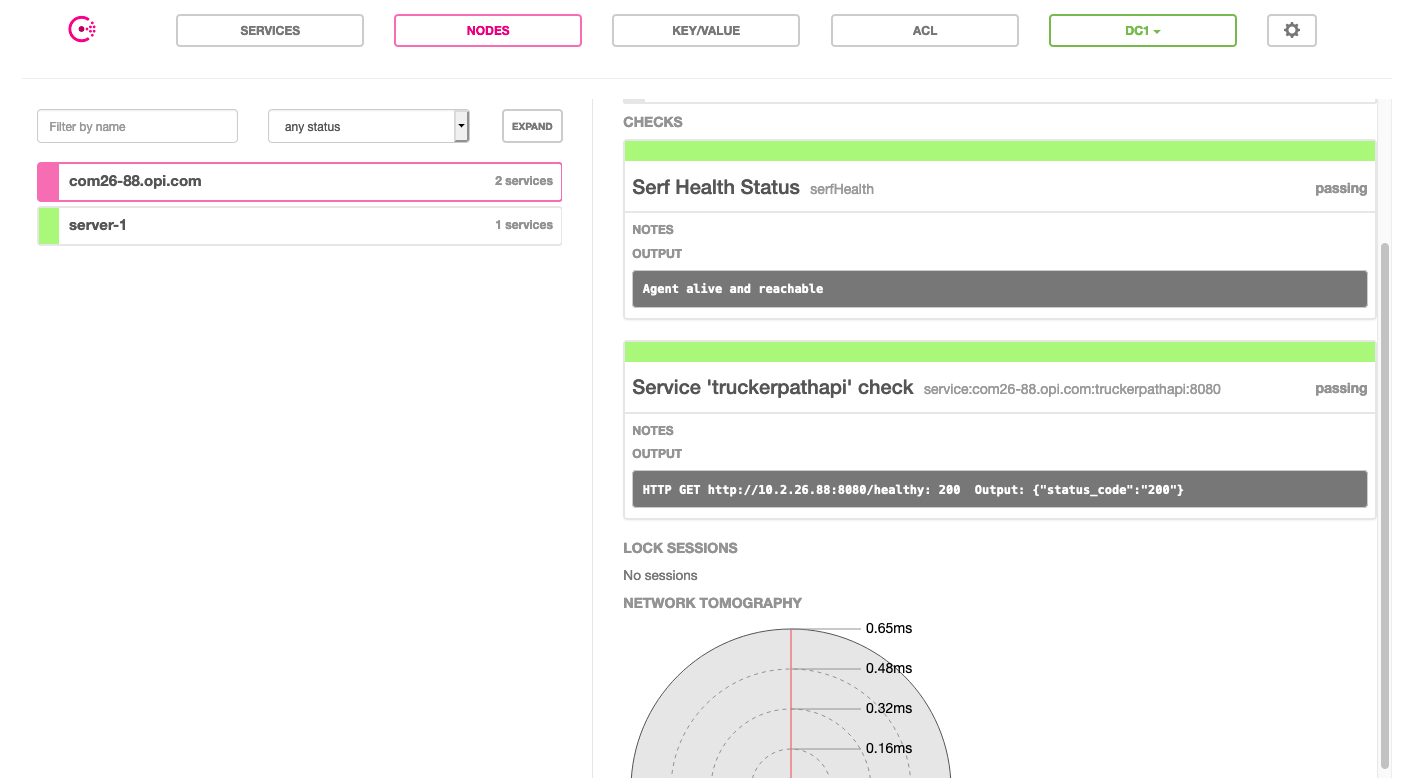Select the server-1 node
The width and height of the screenshot is (1405, 778).
pos(300,225)
